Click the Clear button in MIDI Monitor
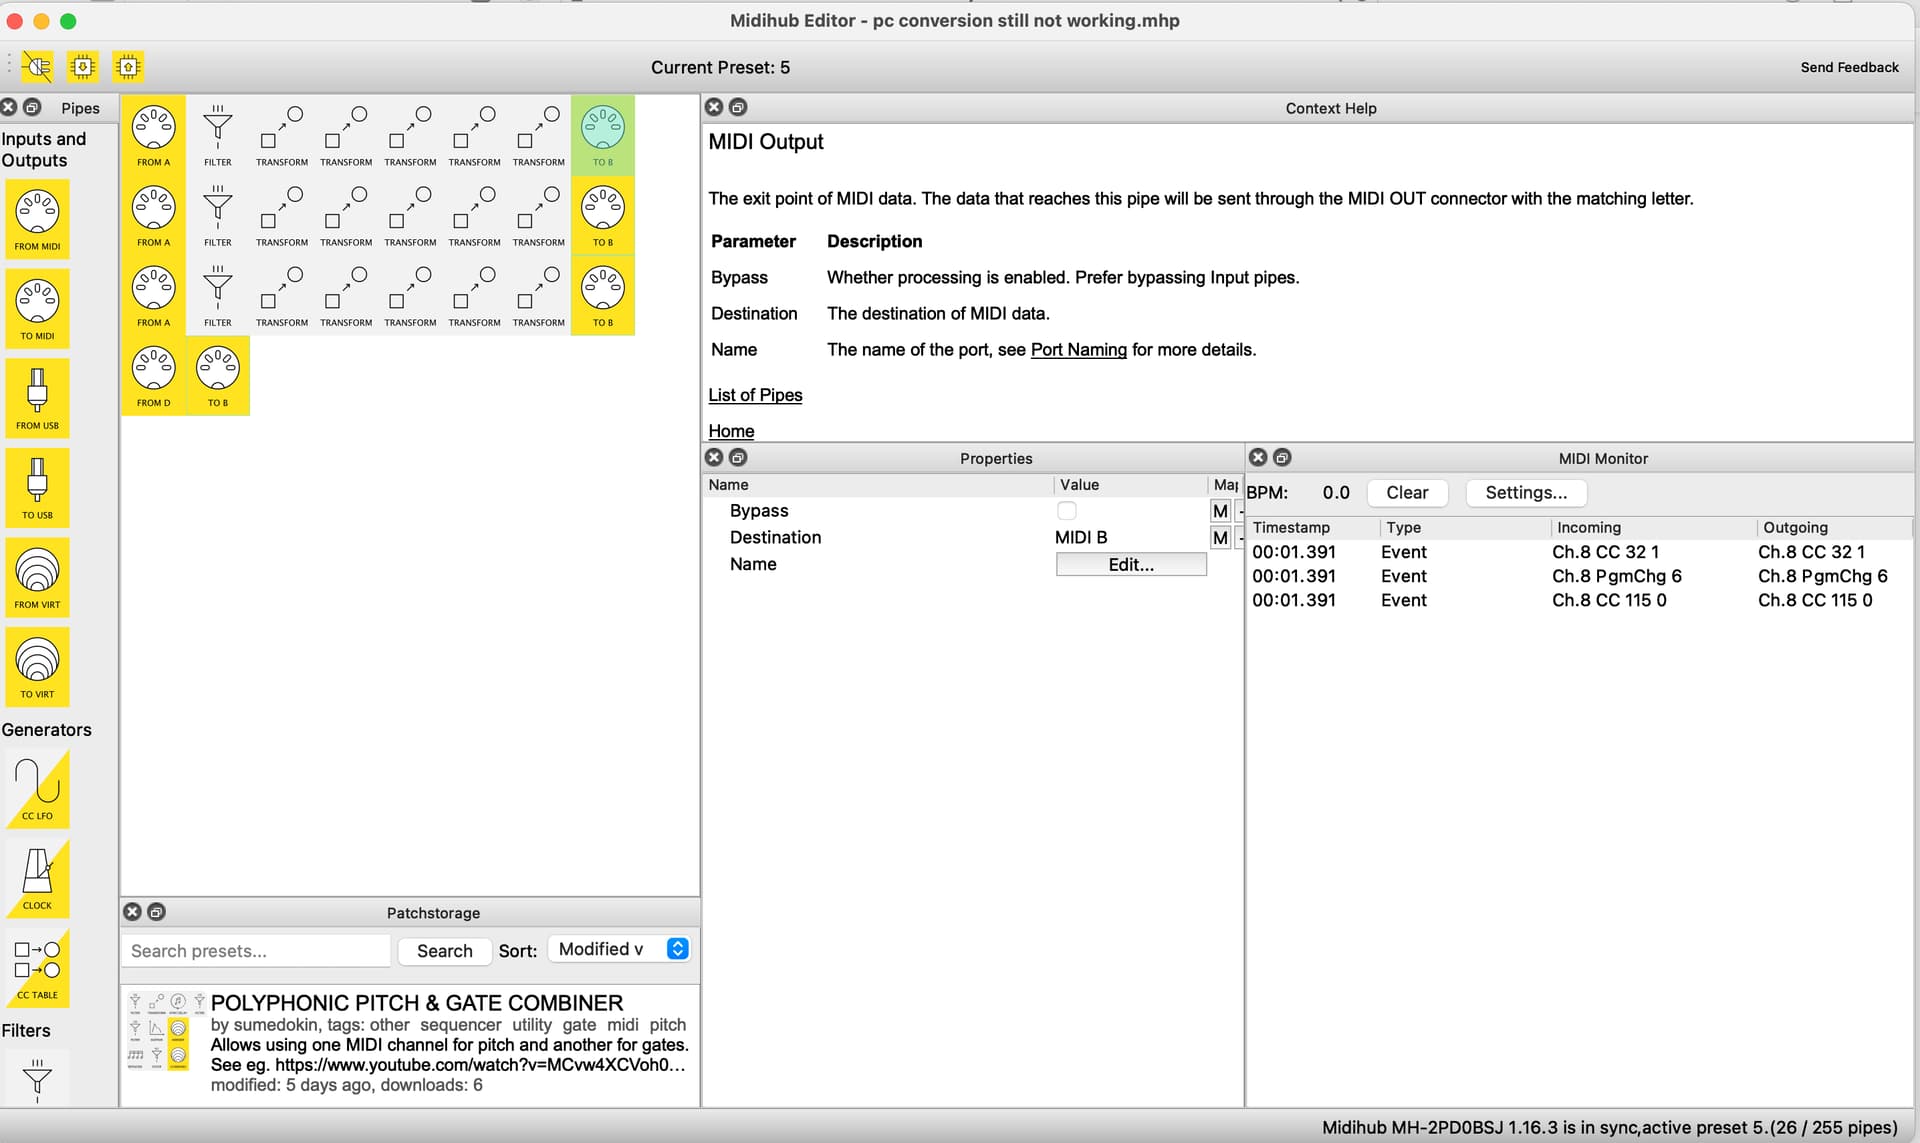This screenshot has height=1143, width=1920. click(1406, 492)
